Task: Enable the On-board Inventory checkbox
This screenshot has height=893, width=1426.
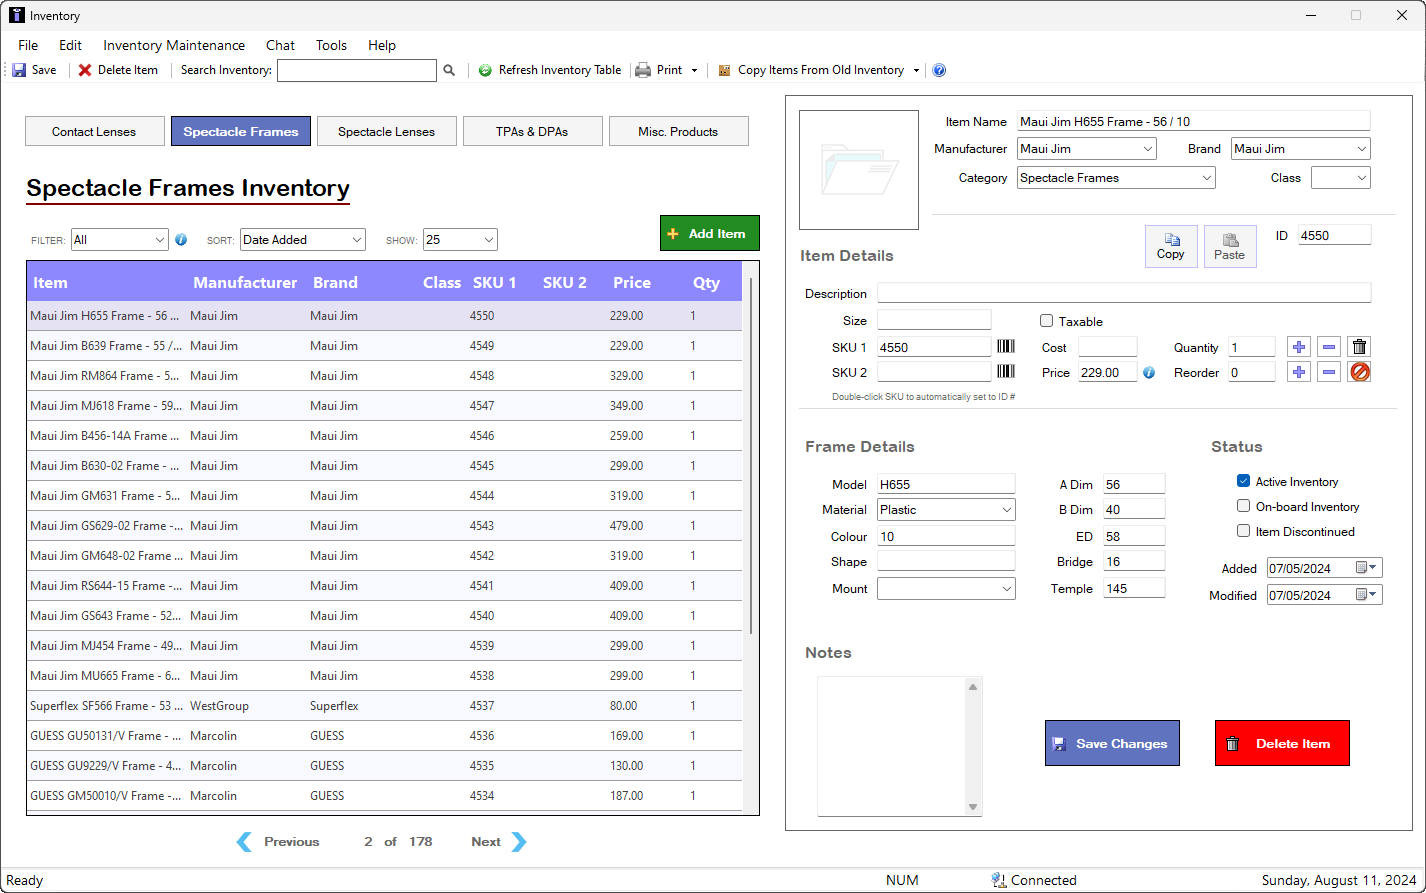Action: click(1243, 506)
